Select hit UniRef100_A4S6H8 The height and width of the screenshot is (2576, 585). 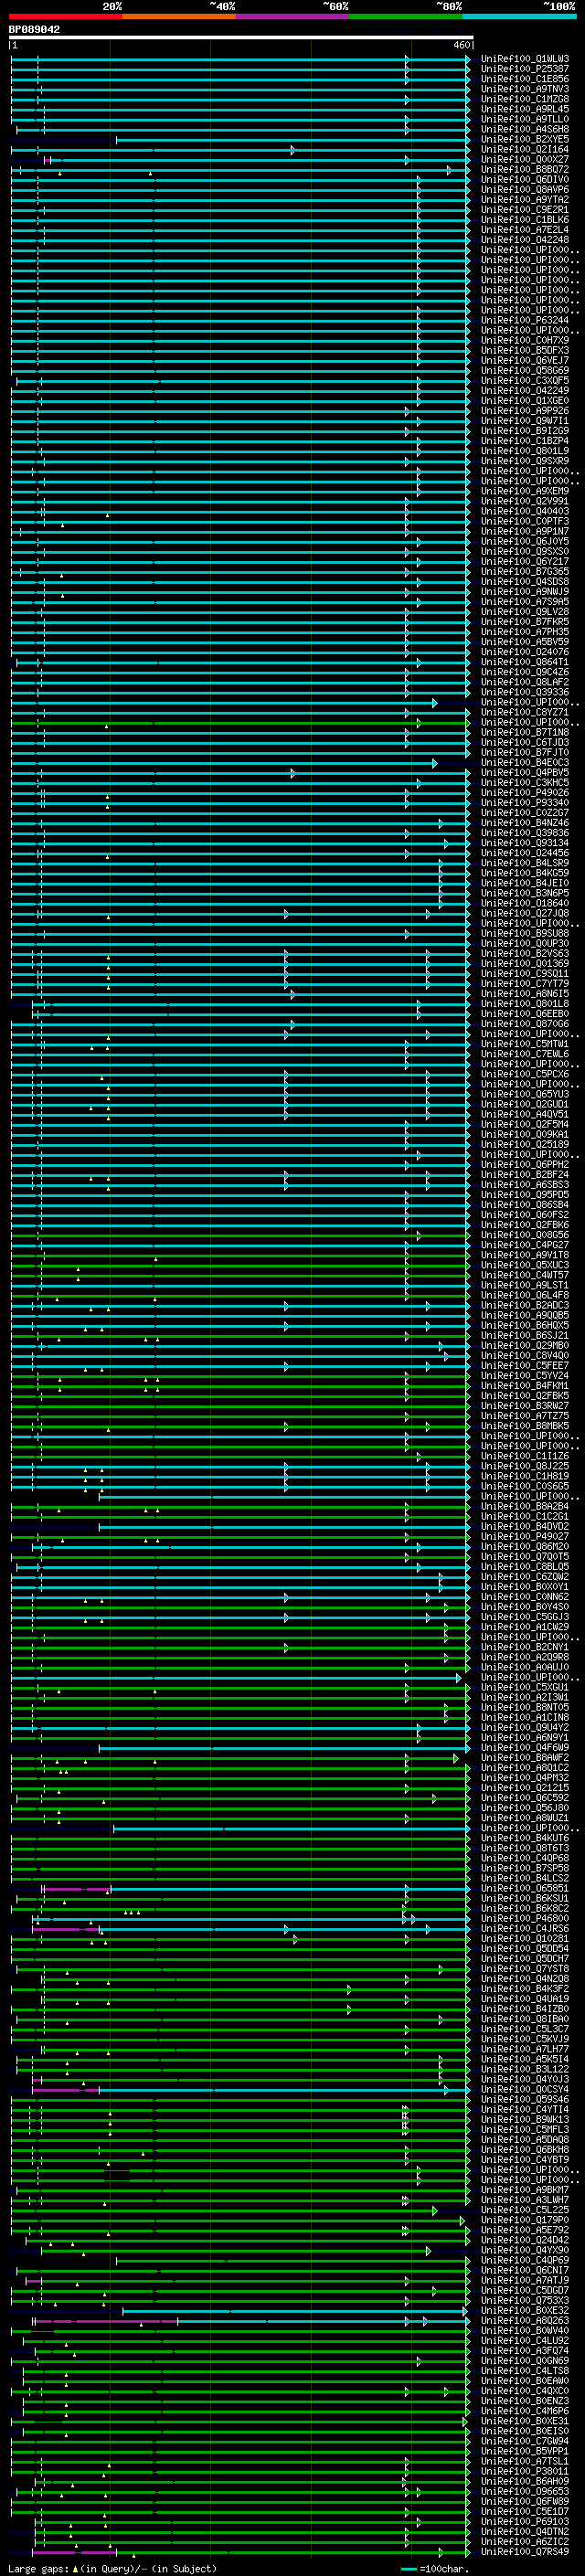click(x=525, y=129)
